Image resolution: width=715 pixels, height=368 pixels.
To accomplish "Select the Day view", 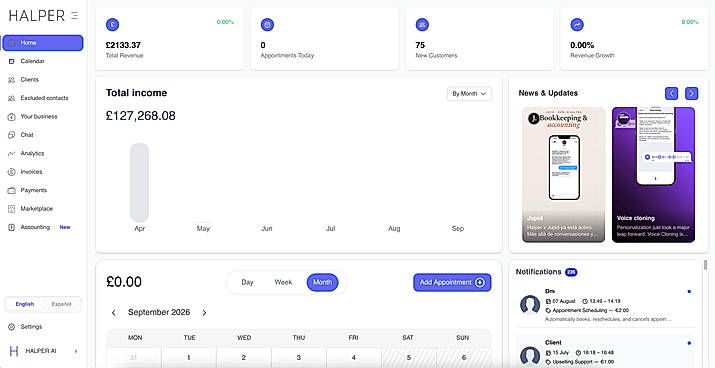I will click(247, 282).
